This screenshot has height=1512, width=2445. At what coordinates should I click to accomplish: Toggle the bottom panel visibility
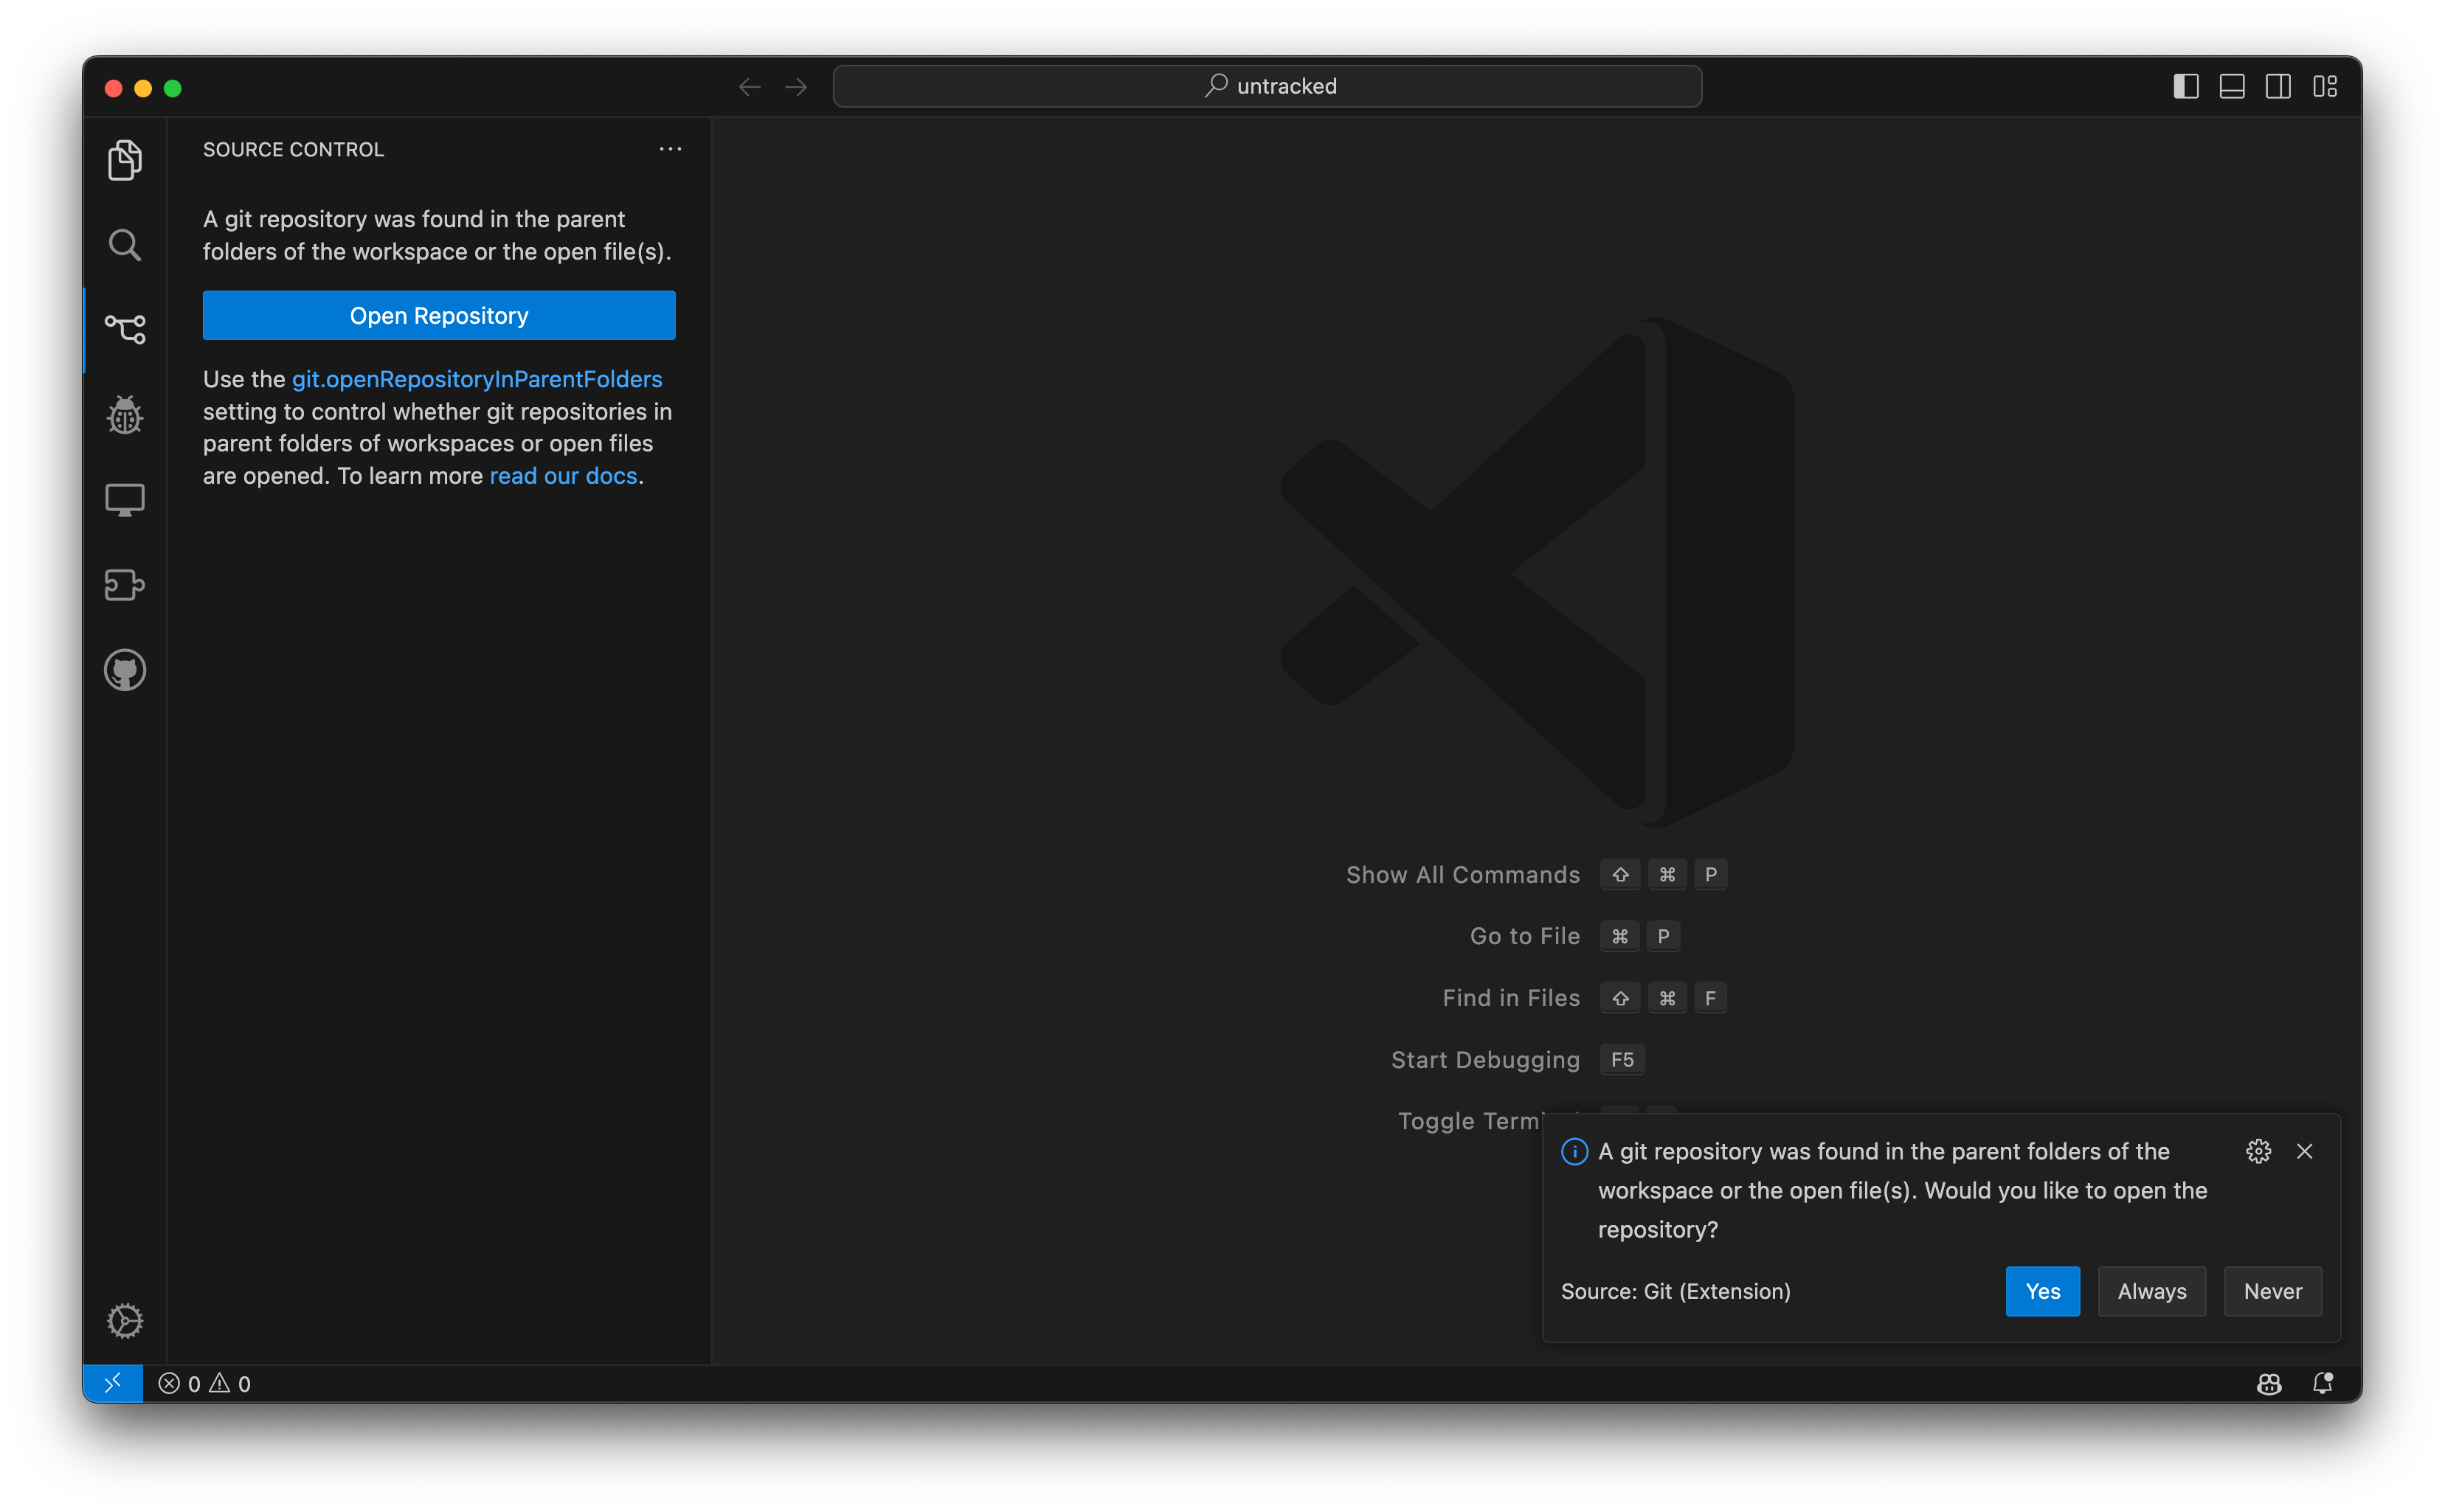[2231, 86]
